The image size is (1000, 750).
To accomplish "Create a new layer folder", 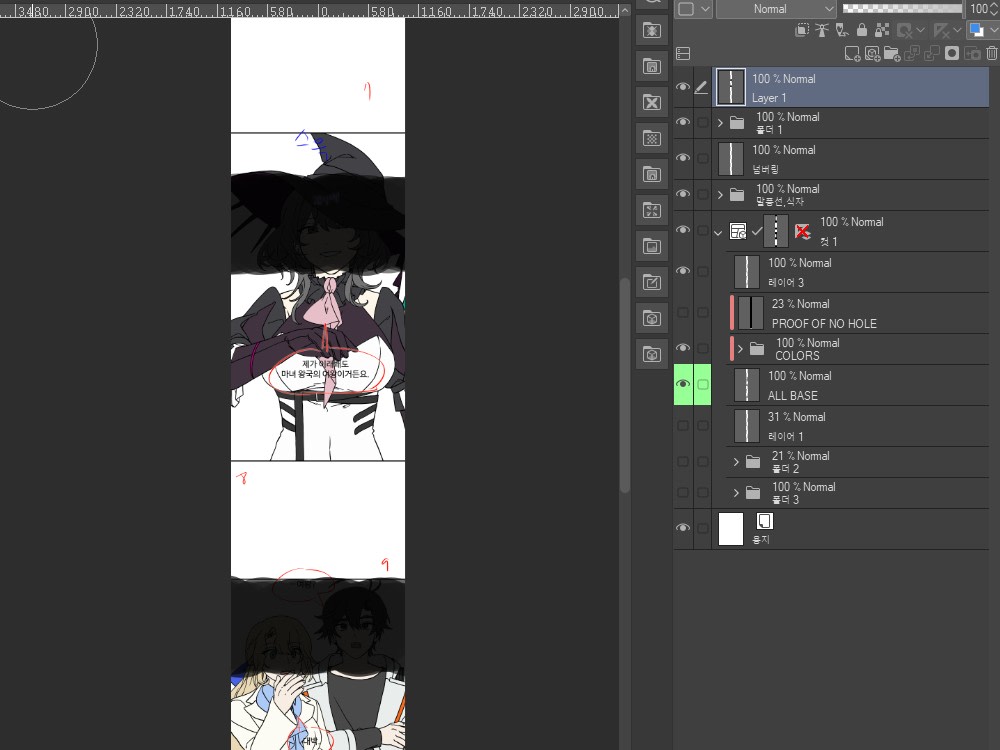I will coord(892,54).
